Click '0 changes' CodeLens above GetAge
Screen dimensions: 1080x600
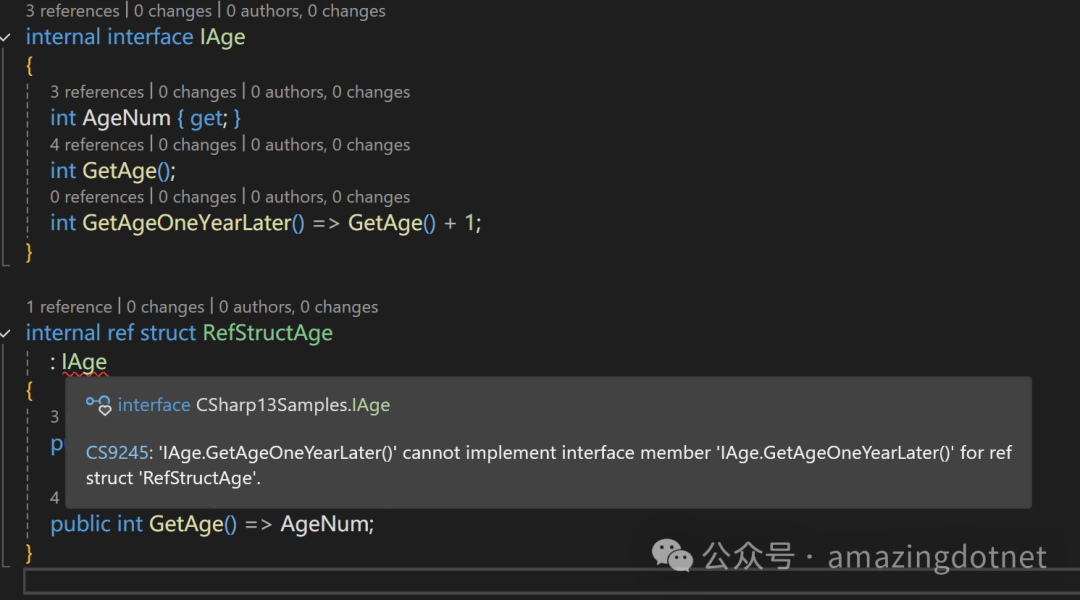(197, 144)
